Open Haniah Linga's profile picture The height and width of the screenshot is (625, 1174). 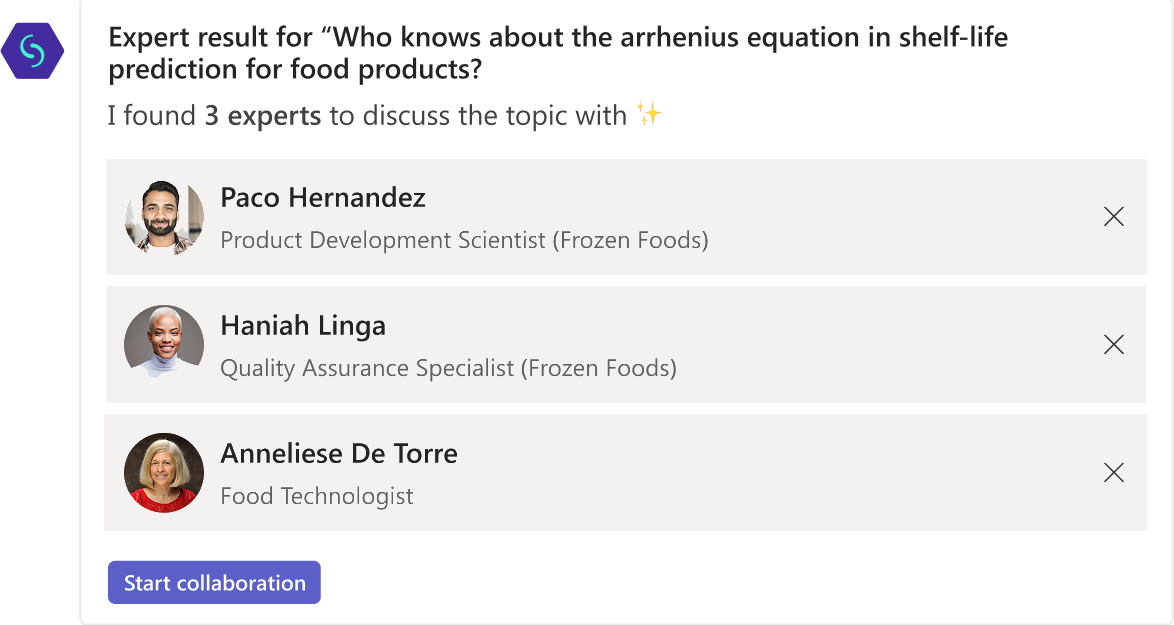(x=164, y=345)
